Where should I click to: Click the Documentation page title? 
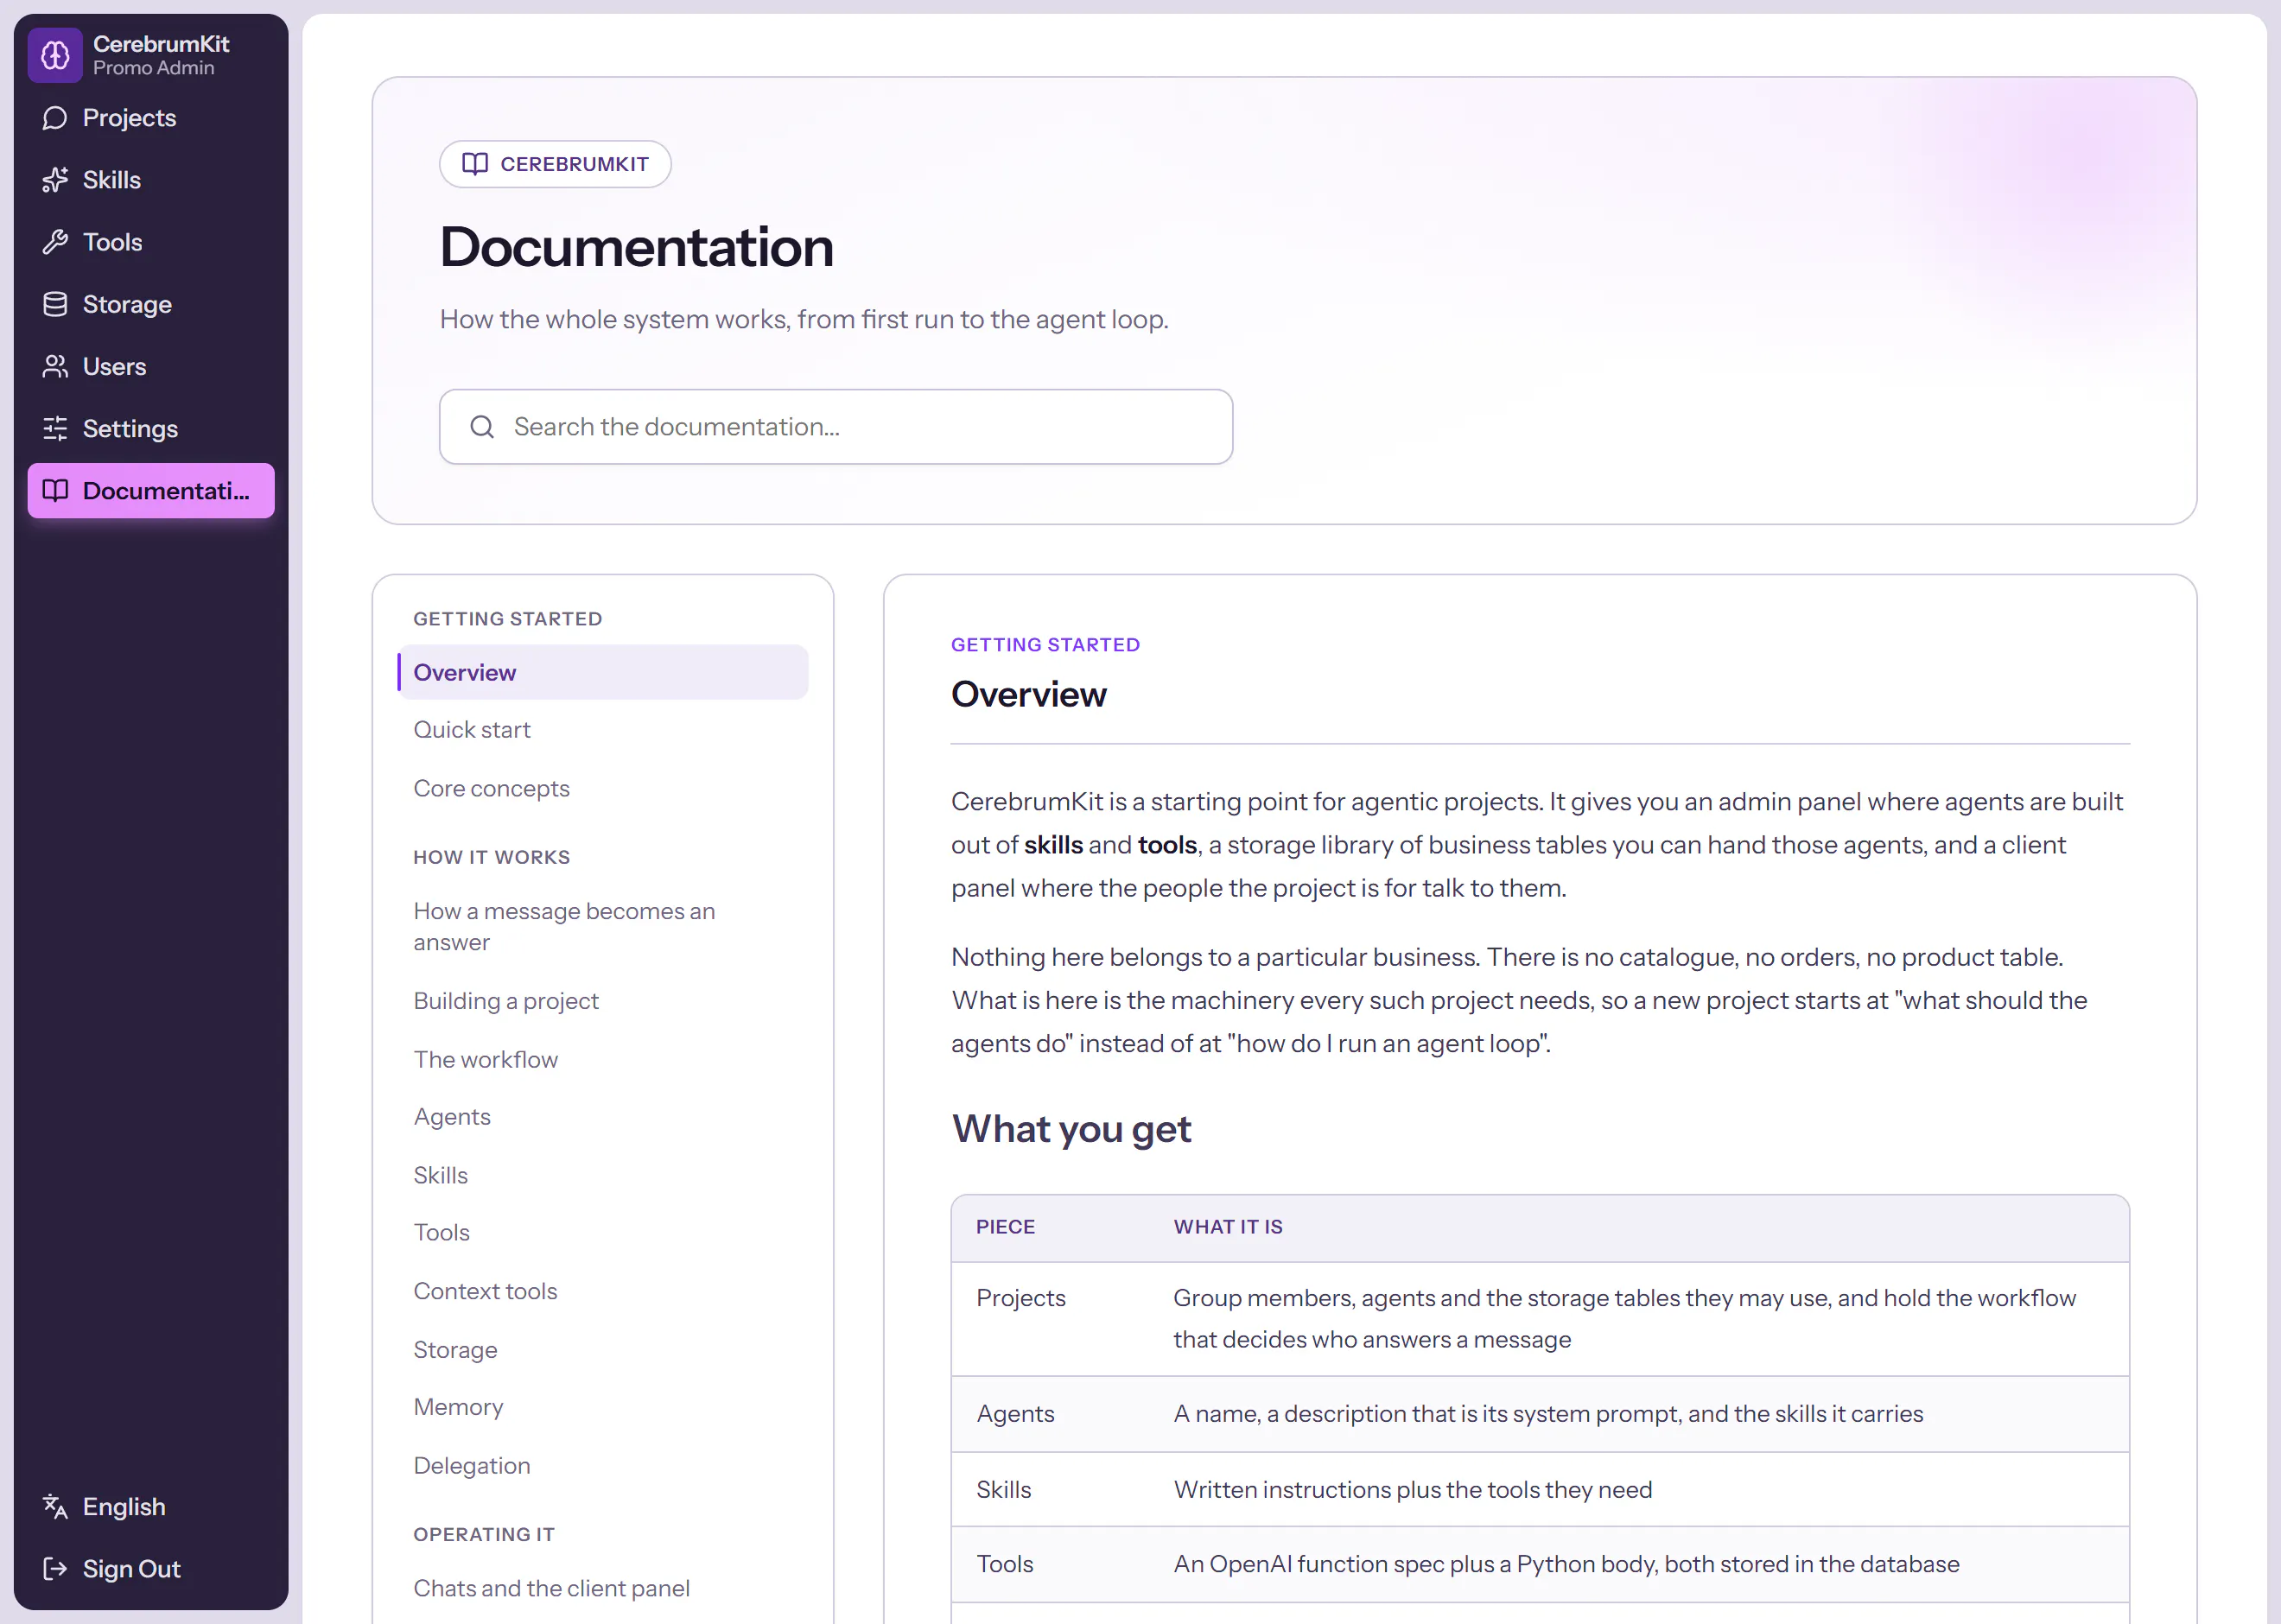click(637, 247)
